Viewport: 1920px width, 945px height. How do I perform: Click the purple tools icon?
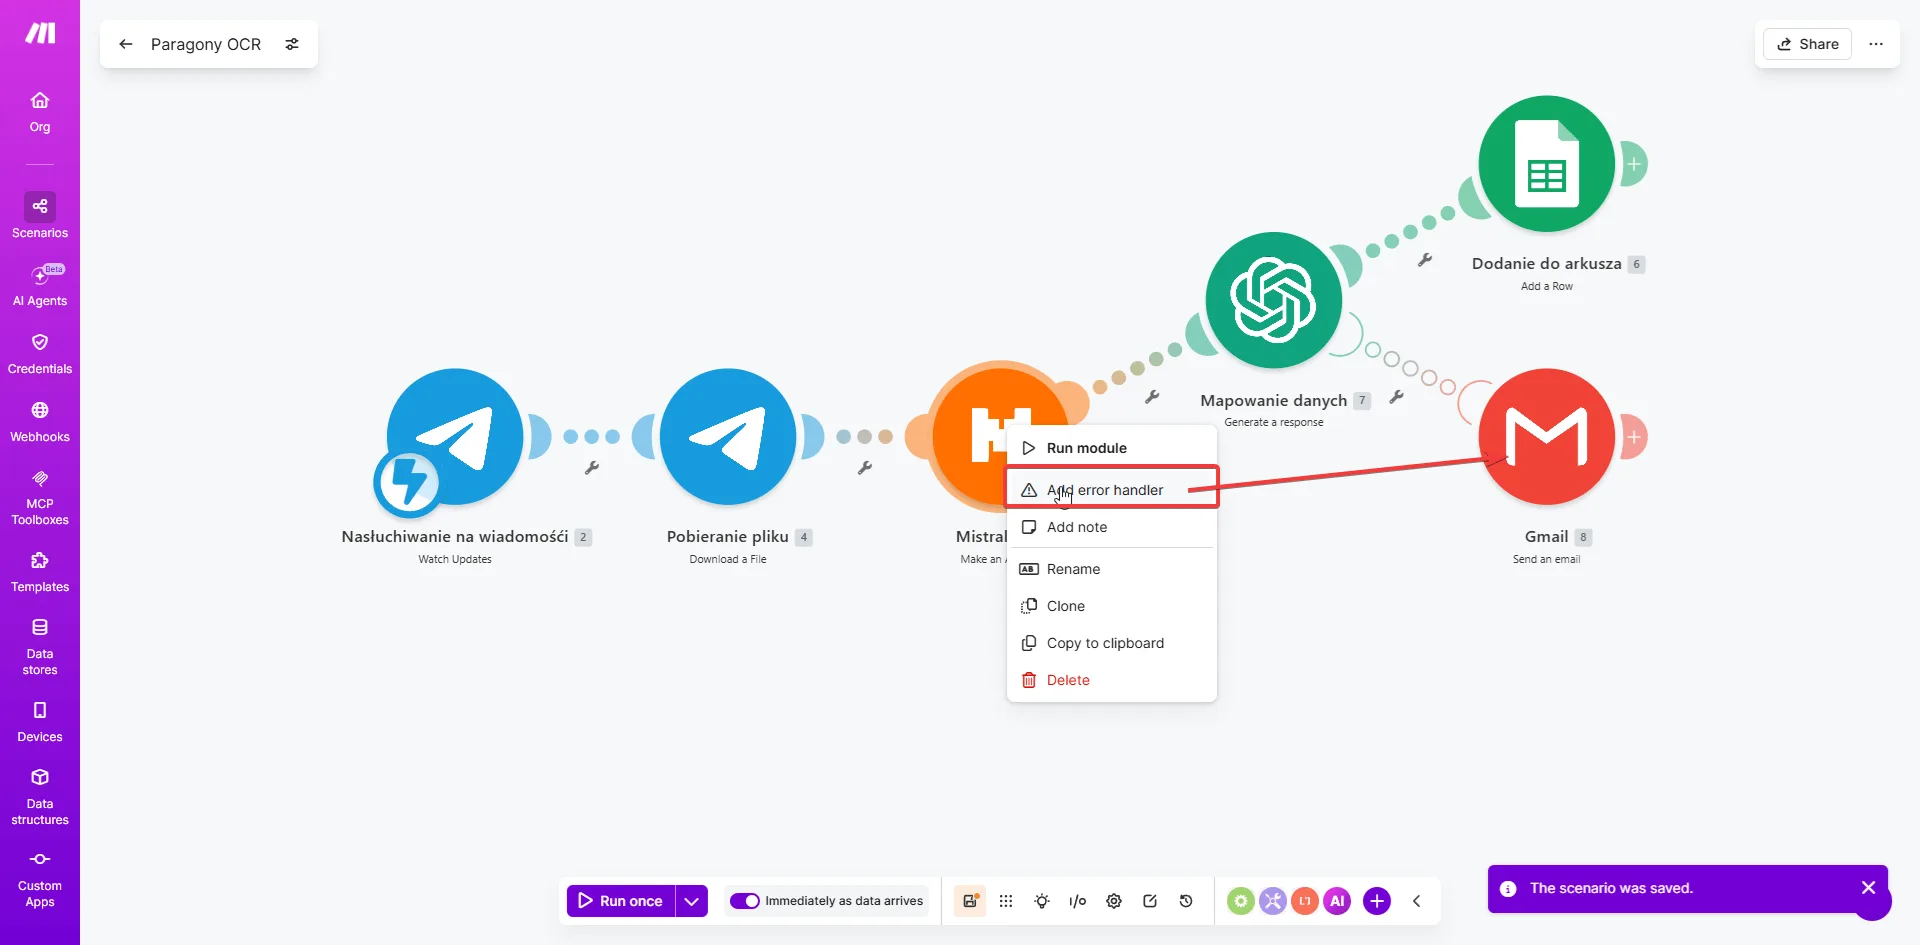point(1273,901)
